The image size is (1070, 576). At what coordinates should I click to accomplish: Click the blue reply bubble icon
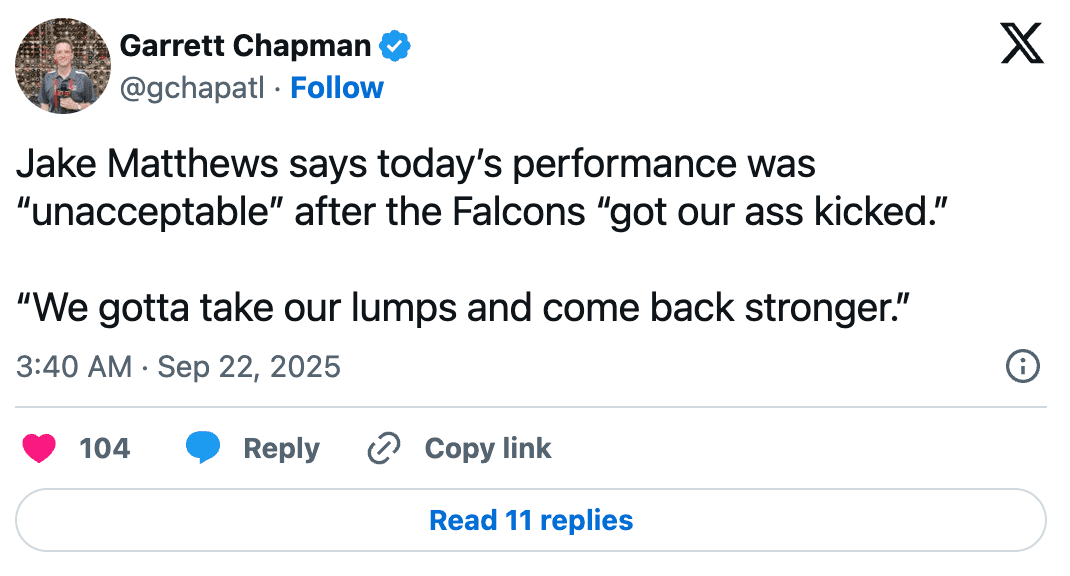tap(203, 449)
